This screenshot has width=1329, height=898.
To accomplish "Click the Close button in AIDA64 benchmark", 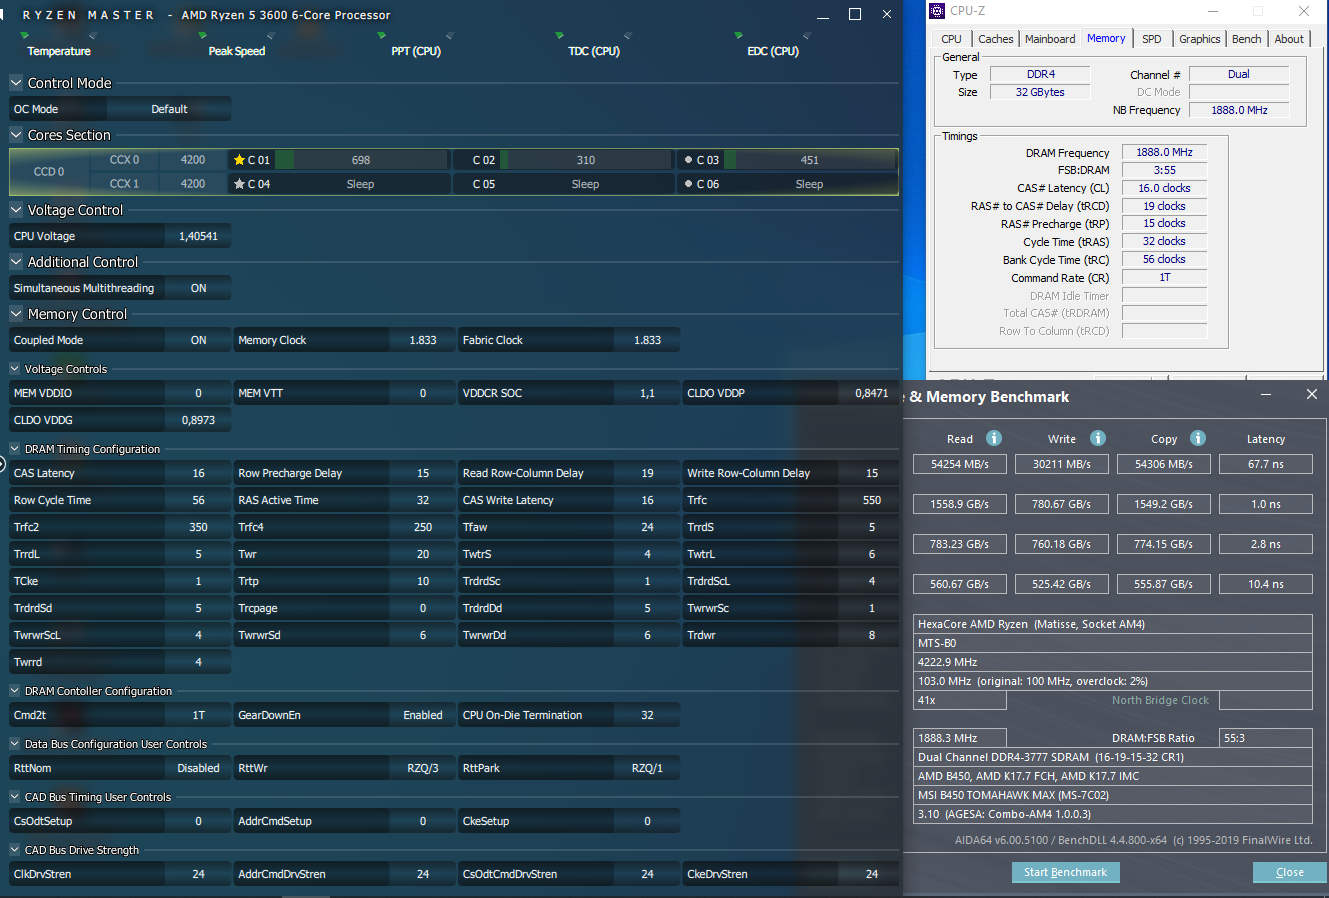I will tap(1290, 872).
